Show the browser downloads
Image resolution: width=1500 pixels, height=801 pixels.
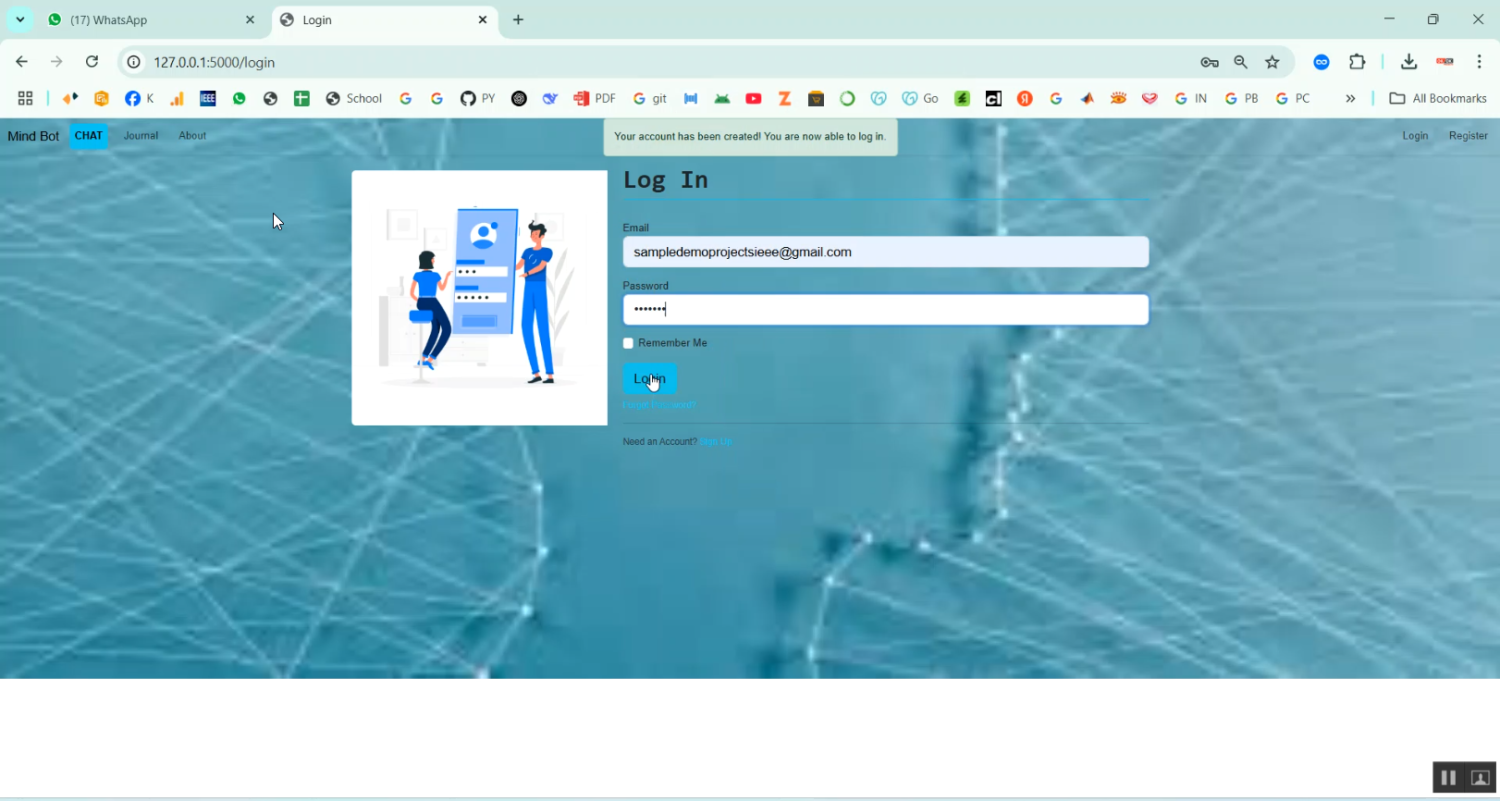click(1409, 62)
